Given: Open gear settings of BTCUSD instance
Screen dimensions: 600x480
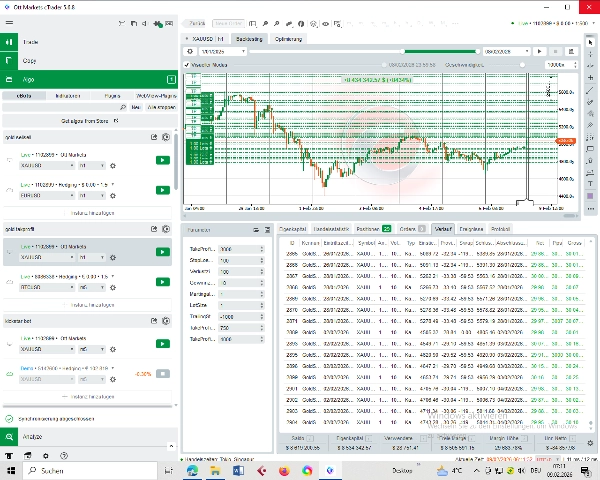Looking at the screenshot, I should 113,287.
